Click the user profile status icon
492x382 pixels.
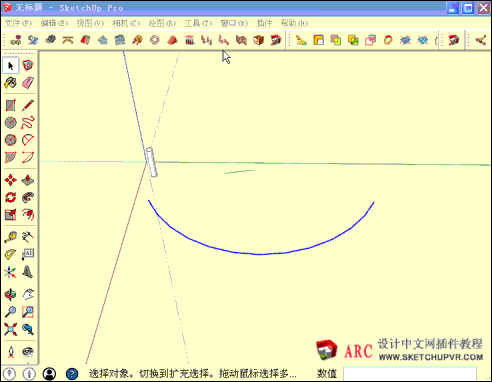coord(50,374)
